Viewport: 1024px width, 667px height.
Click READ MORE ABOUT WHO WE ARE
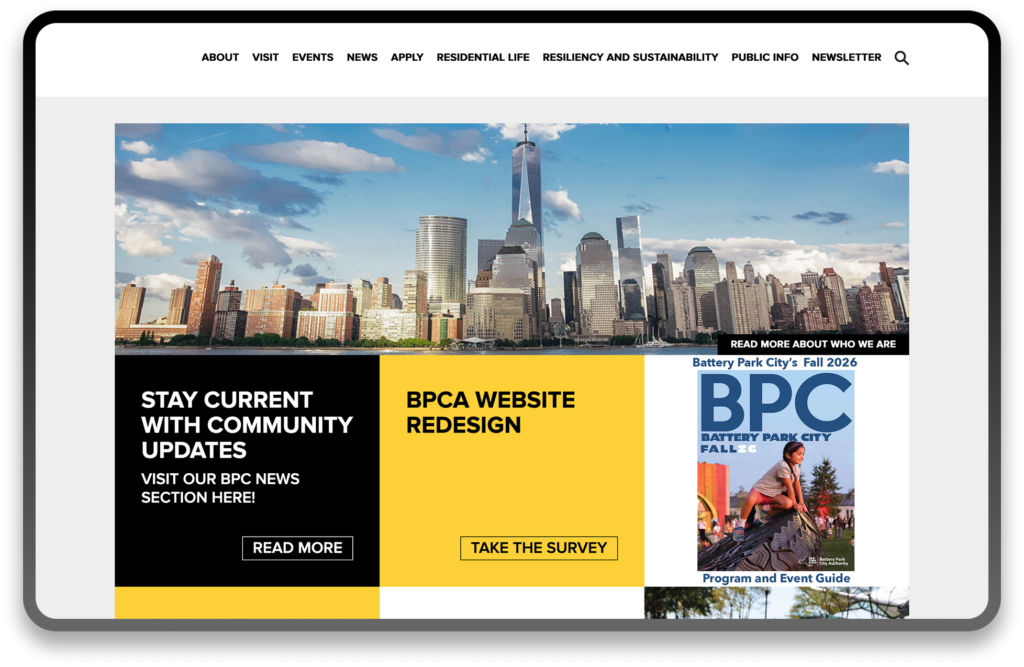[x=813, y=344]
